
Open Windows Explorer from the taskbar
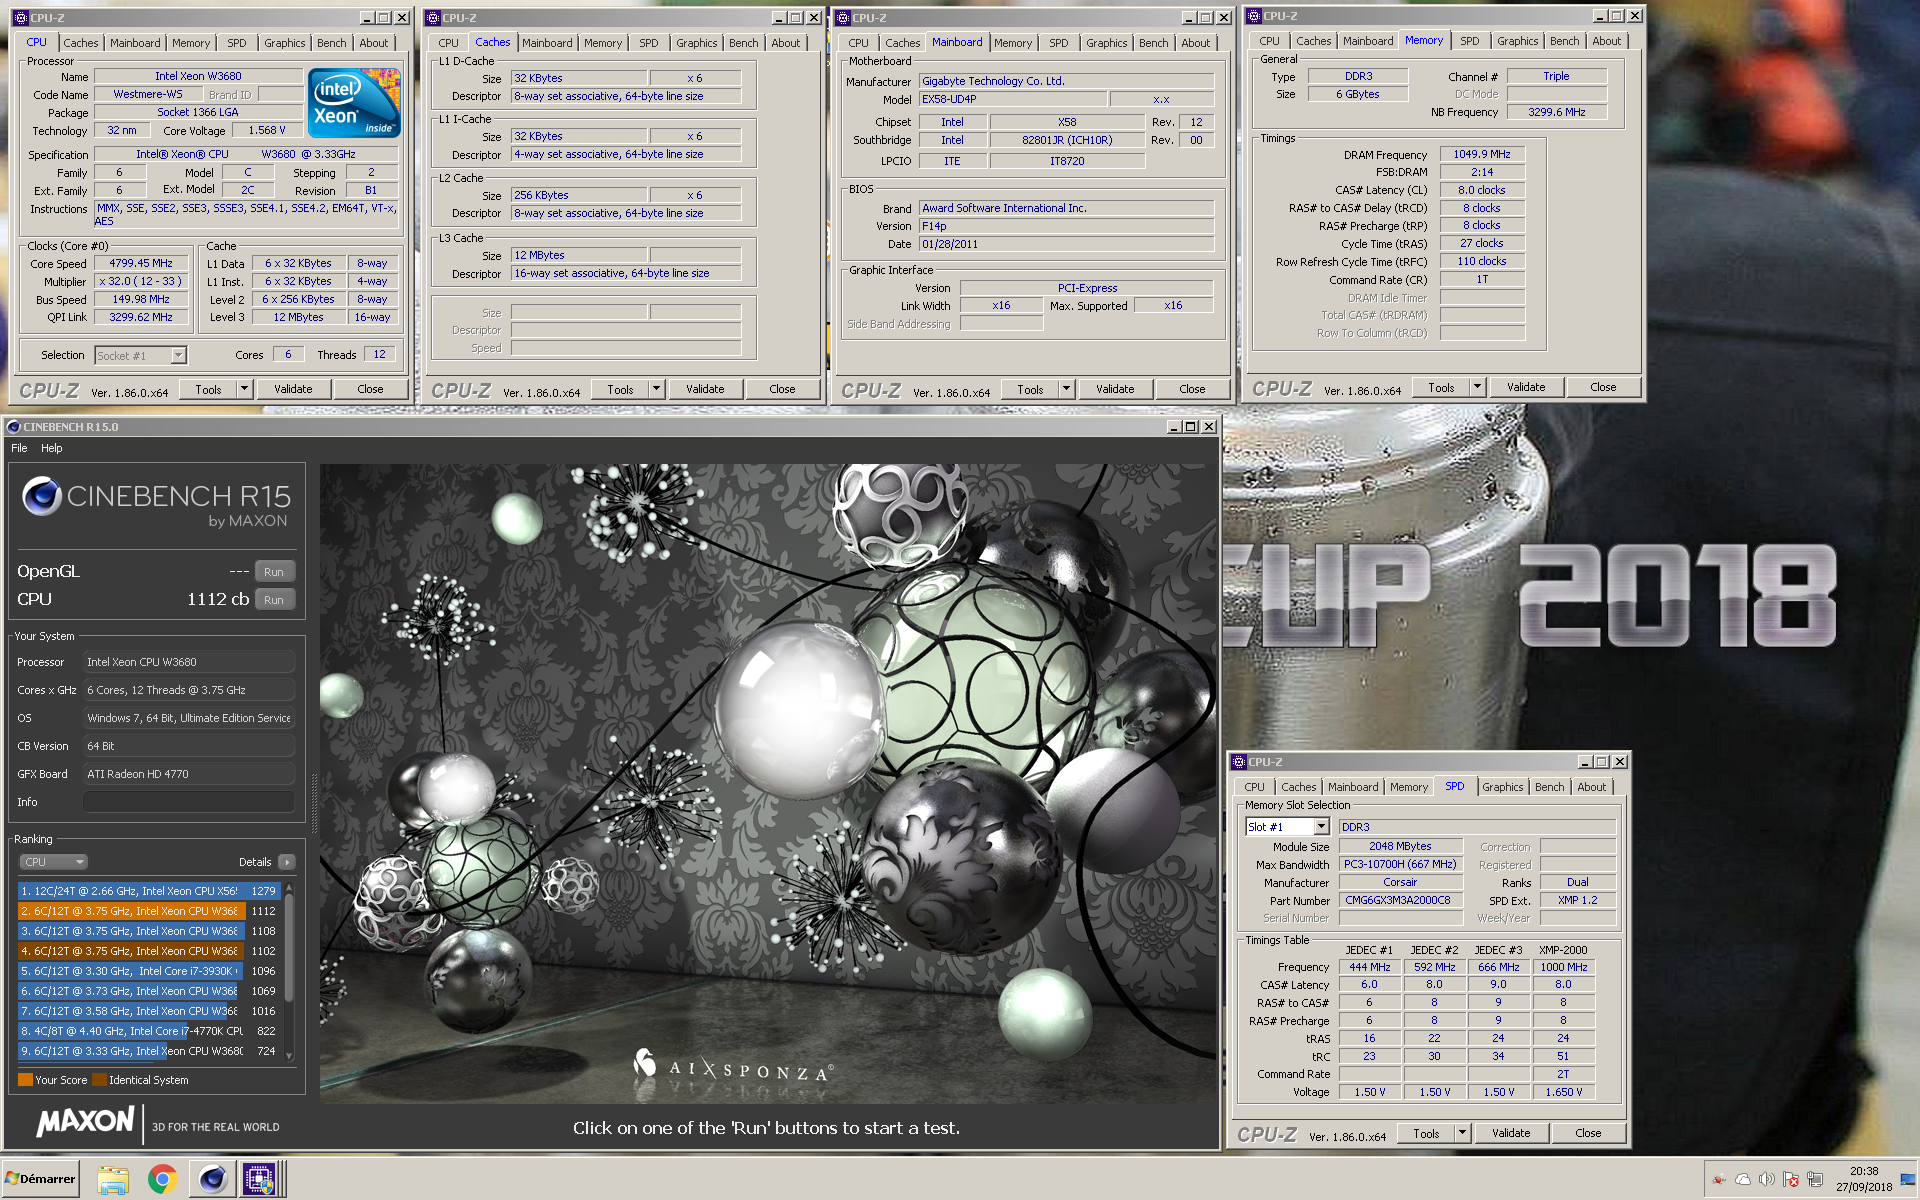coord(113,1180)
